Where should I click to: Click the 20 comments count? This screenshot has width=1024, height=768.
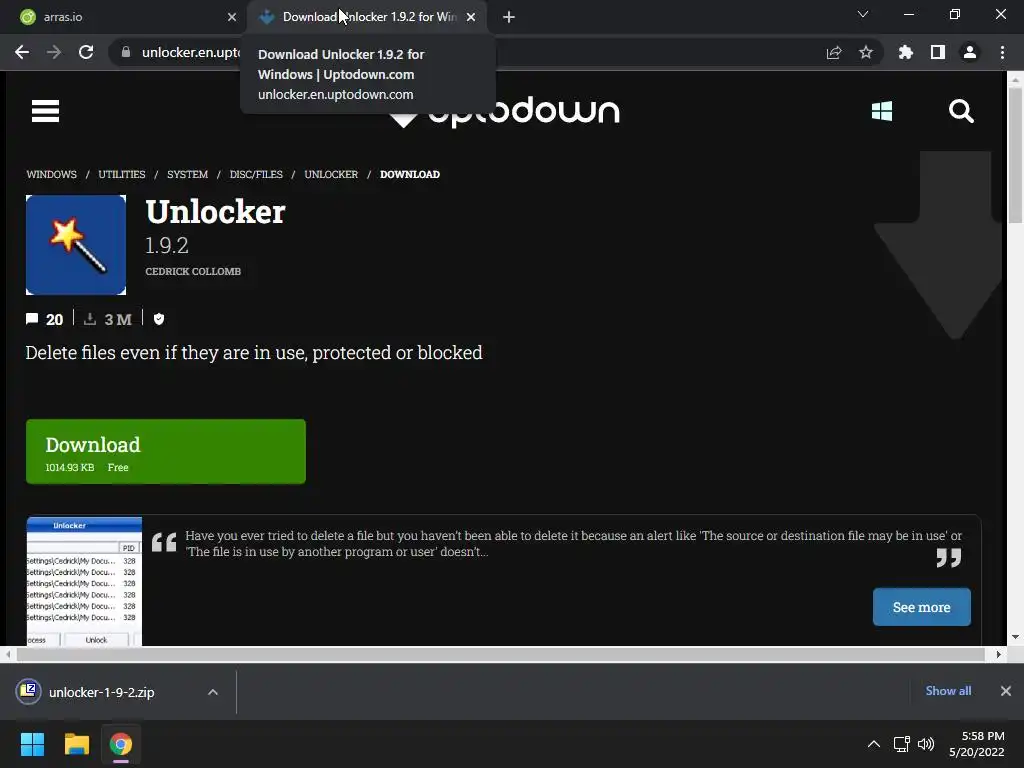pyautogui.click(x=54, y=319)
